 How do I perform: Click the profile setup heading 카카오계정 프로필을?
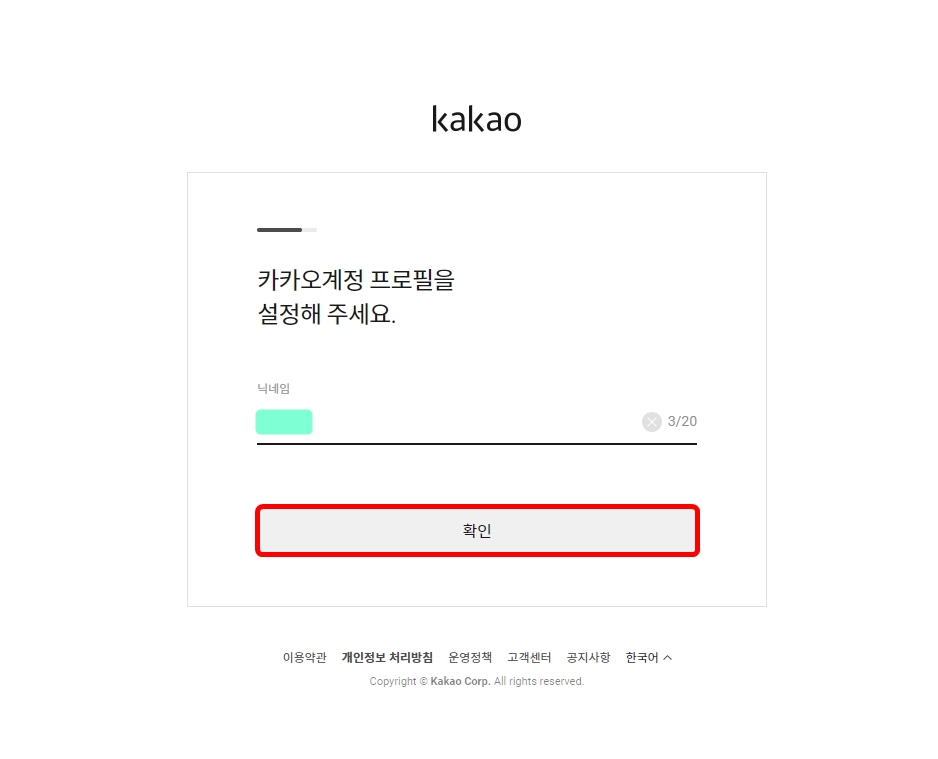(x=355, y=280)
